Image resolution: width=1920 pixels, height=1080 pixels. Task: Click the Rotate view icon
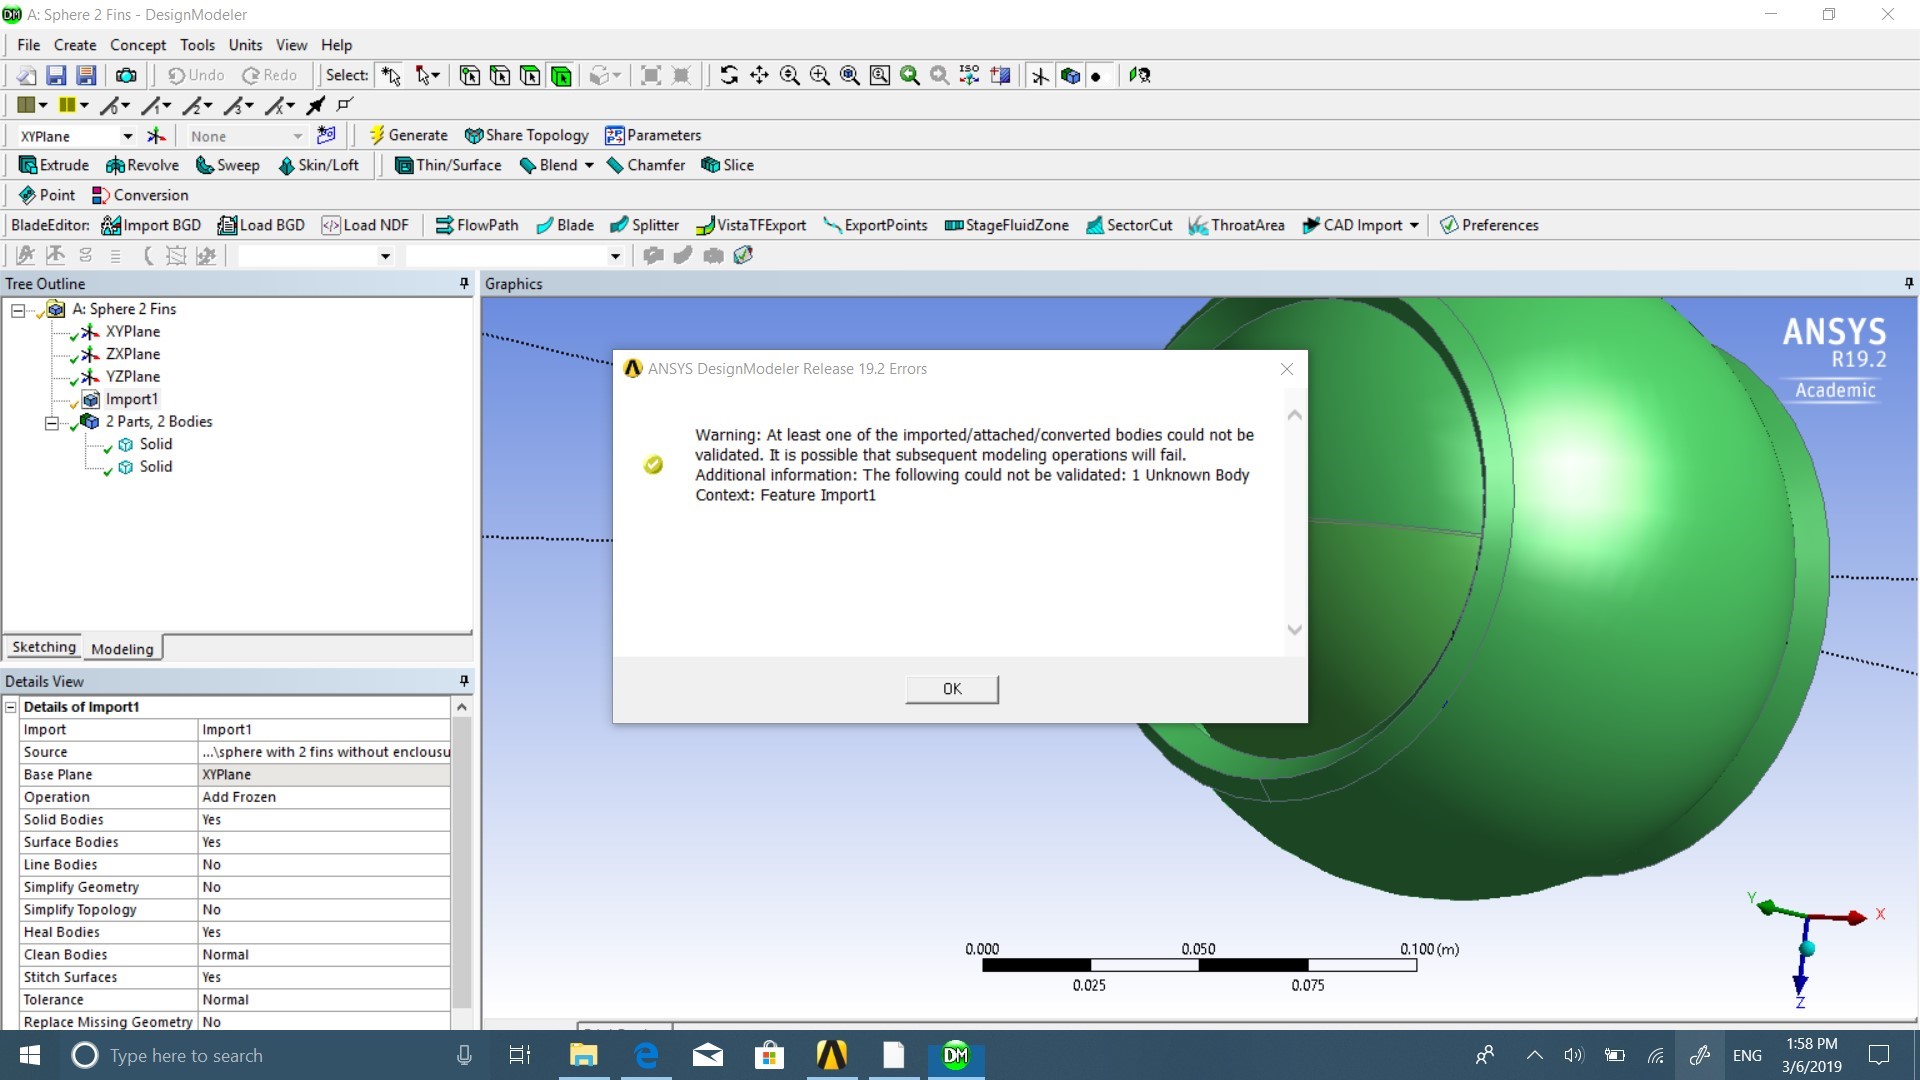pyautogui.click(x=729, y=75)
